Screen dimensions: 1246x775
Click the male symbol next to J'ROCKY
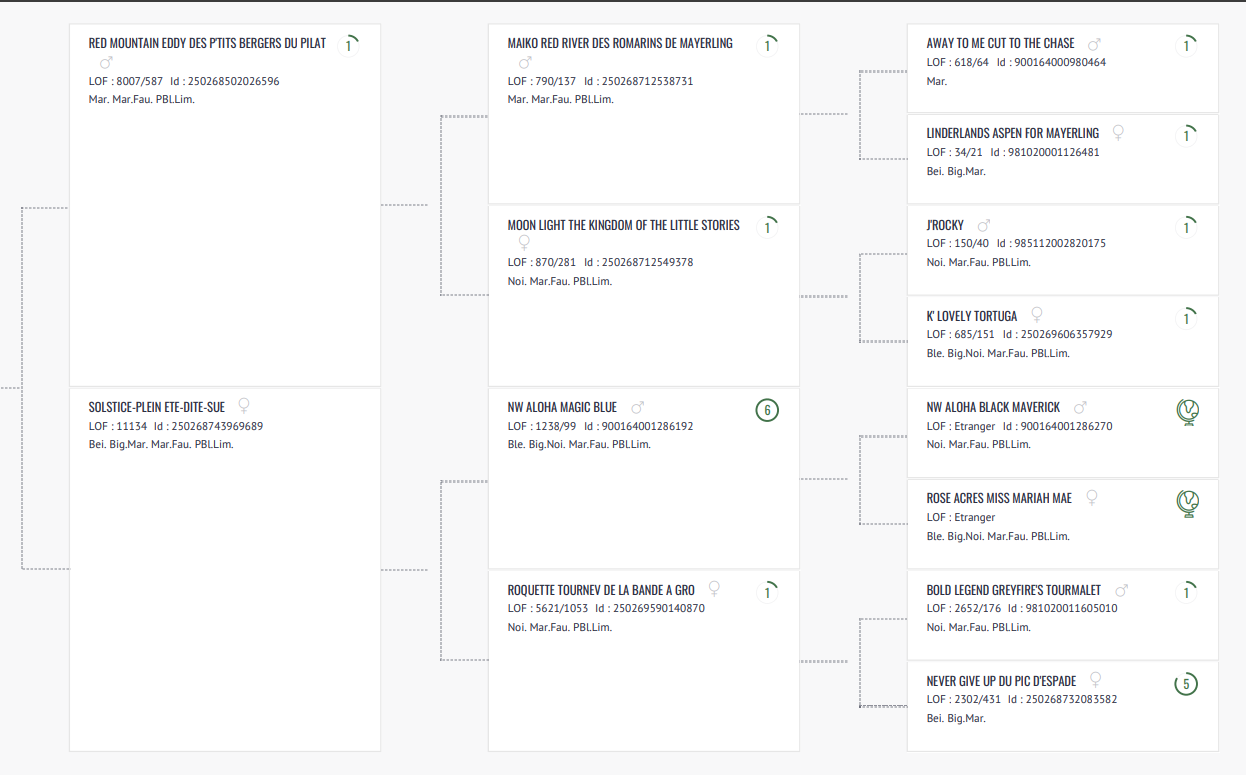tap(984, 225)
